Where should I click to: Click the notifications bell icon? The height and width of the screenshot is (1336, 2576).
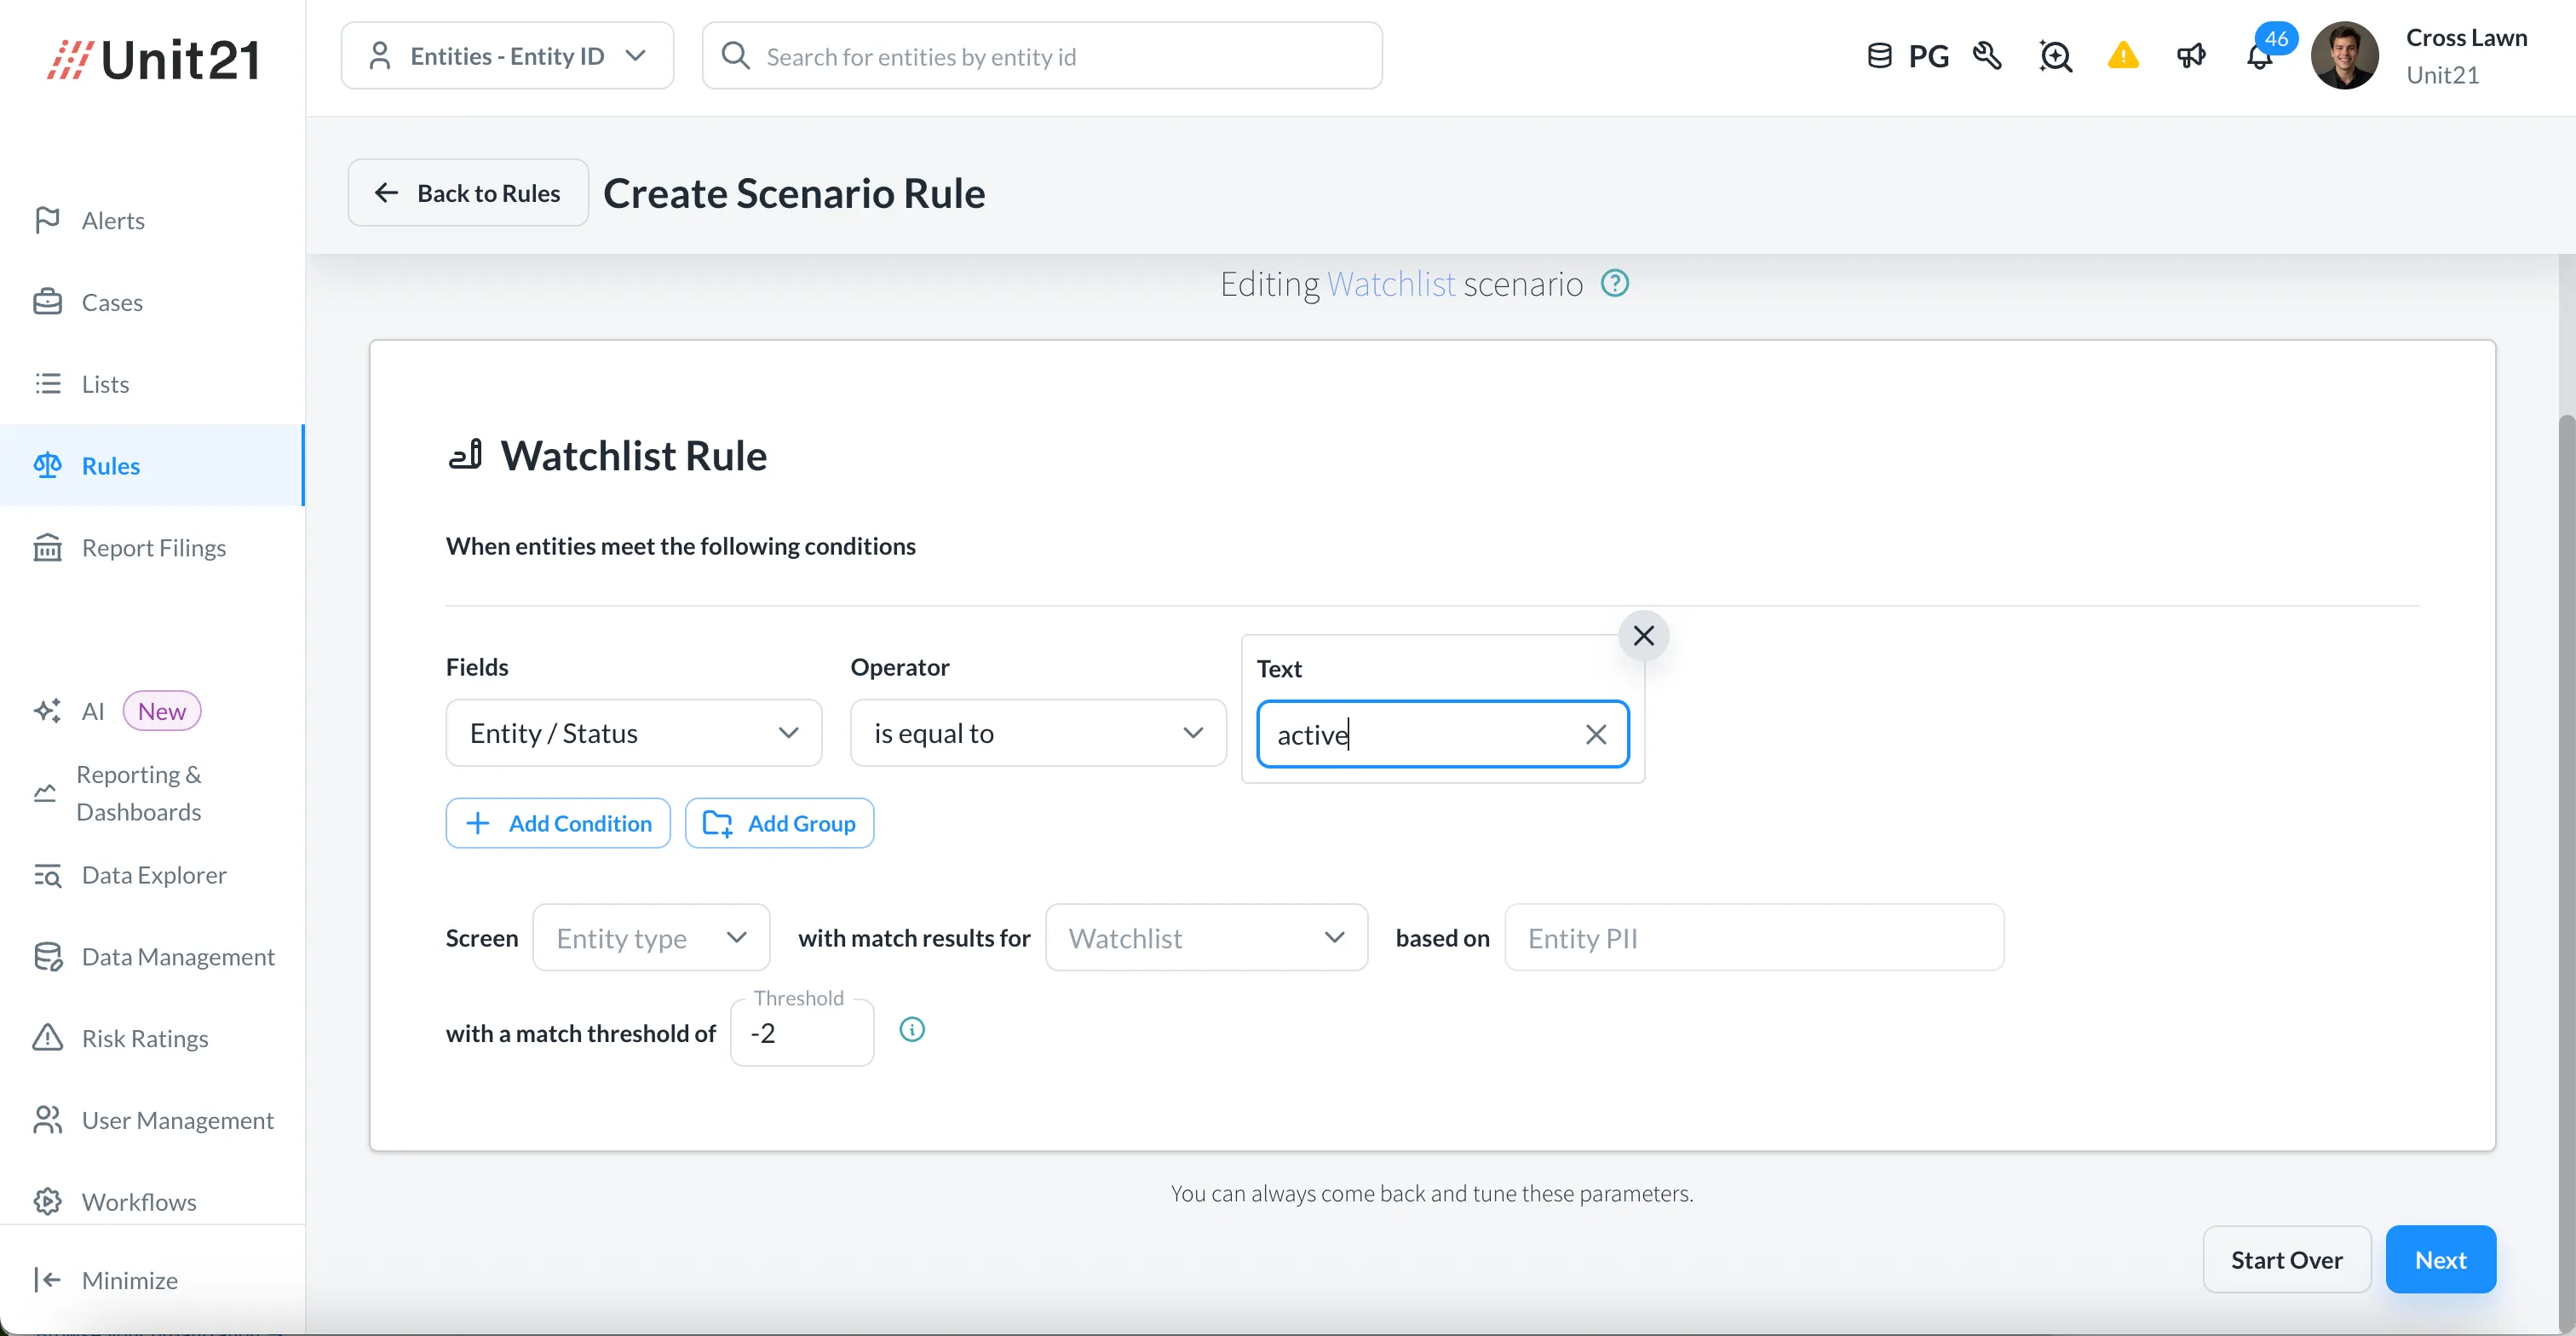click(2259, 57)
